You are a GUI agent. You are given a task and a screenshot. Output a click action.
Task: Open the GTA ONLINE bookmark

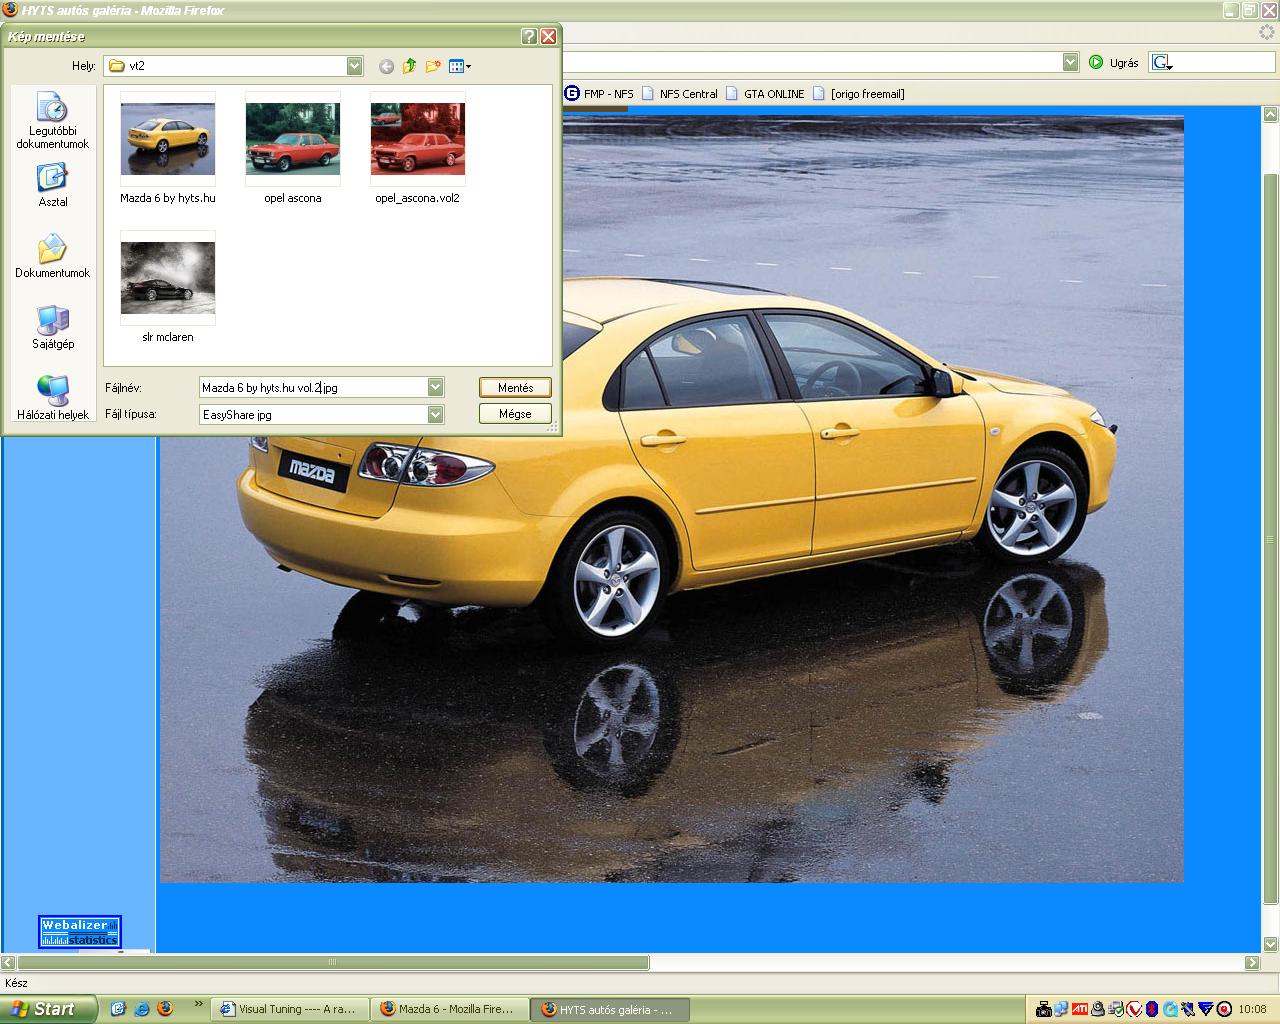coord(764,93)
